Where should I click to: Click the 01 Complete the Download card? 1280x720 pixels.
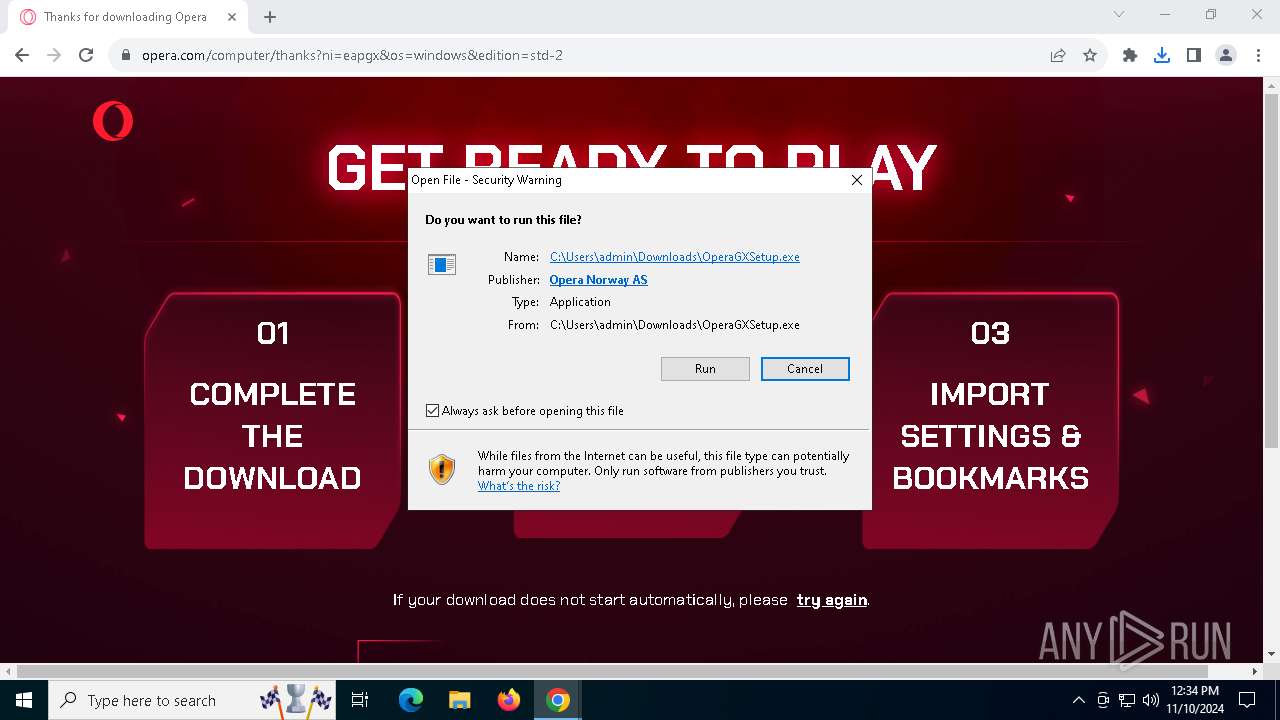[x=273, y=420]
